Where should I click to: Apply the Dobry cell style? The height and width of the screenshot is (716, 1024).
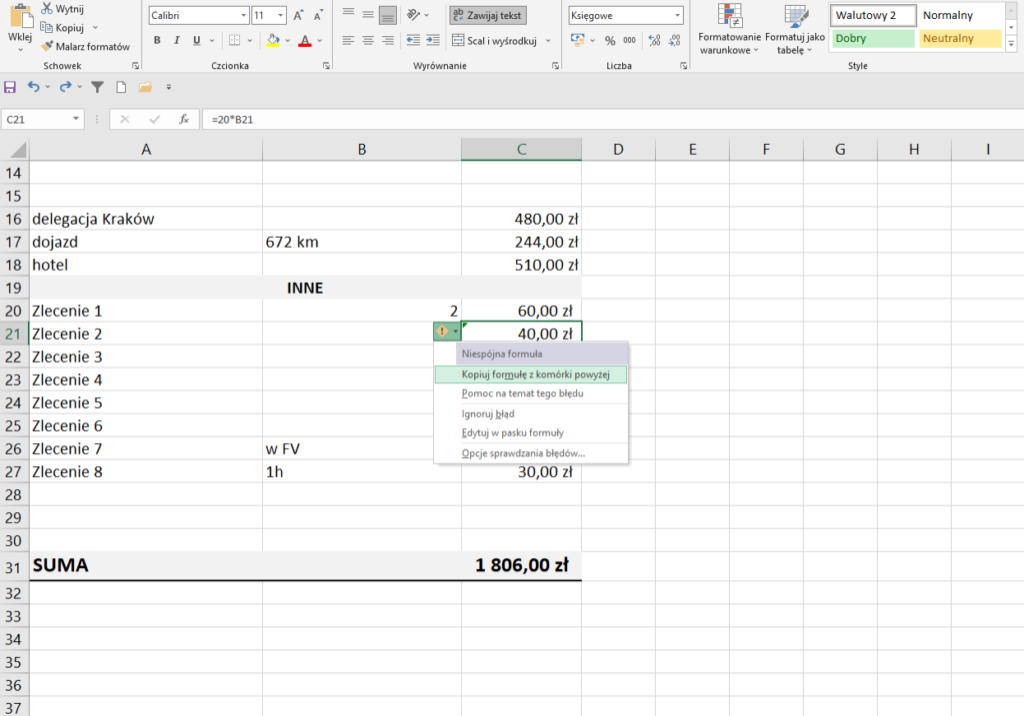(872, 38)
